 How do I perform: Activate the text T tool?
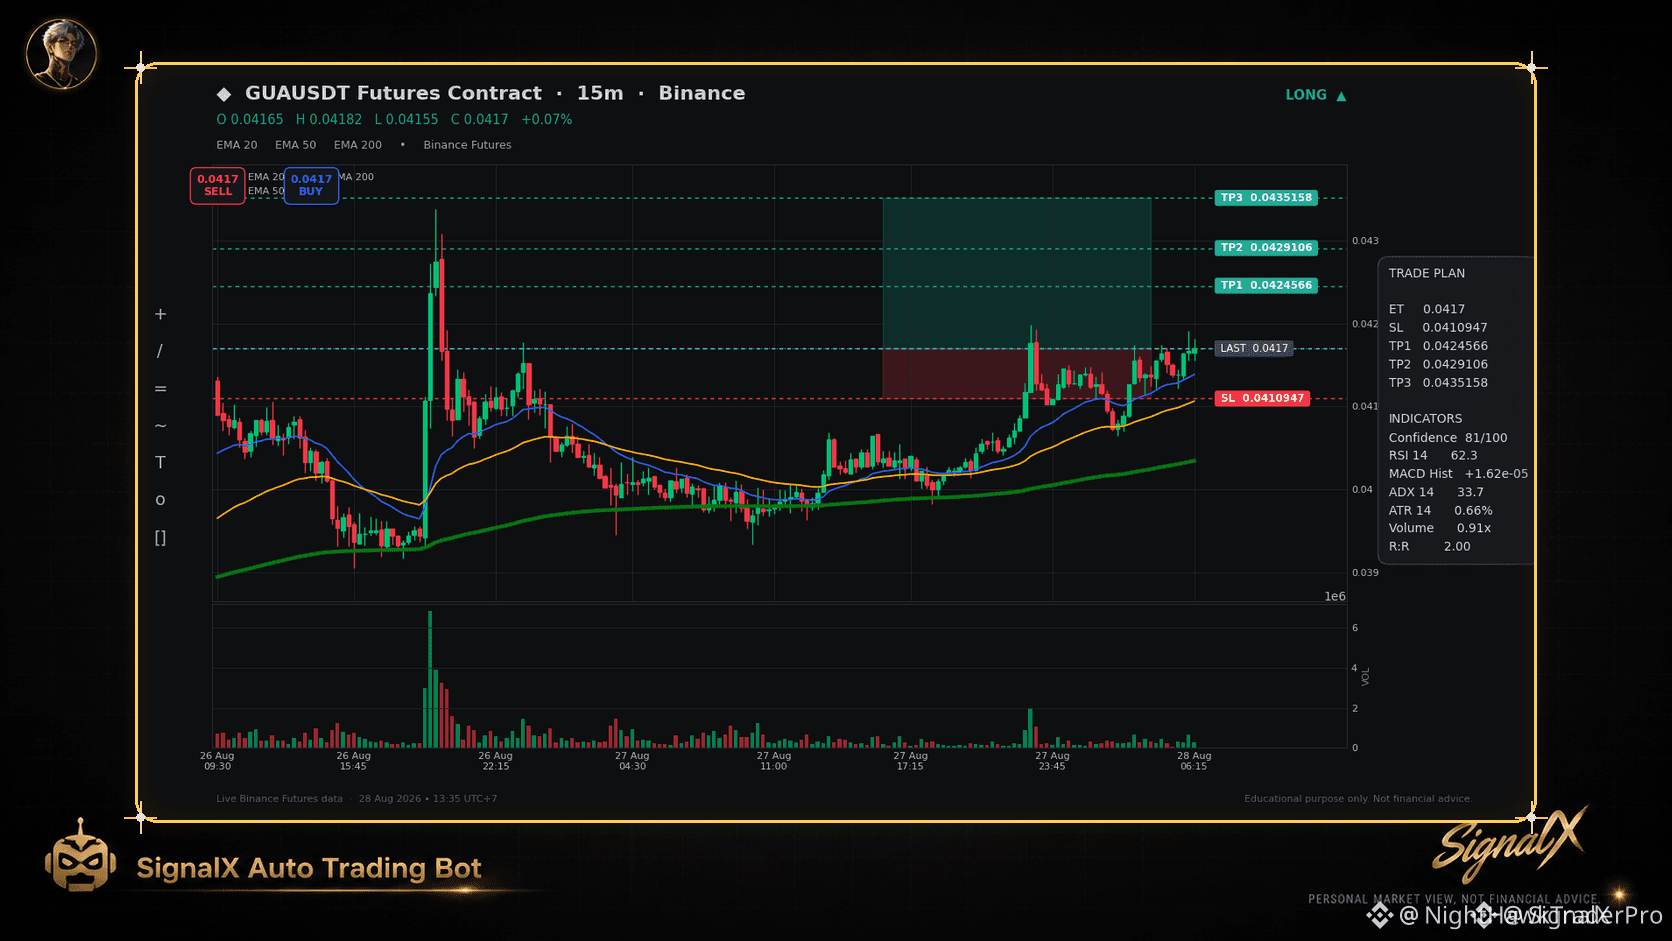(x=160, y=462)
